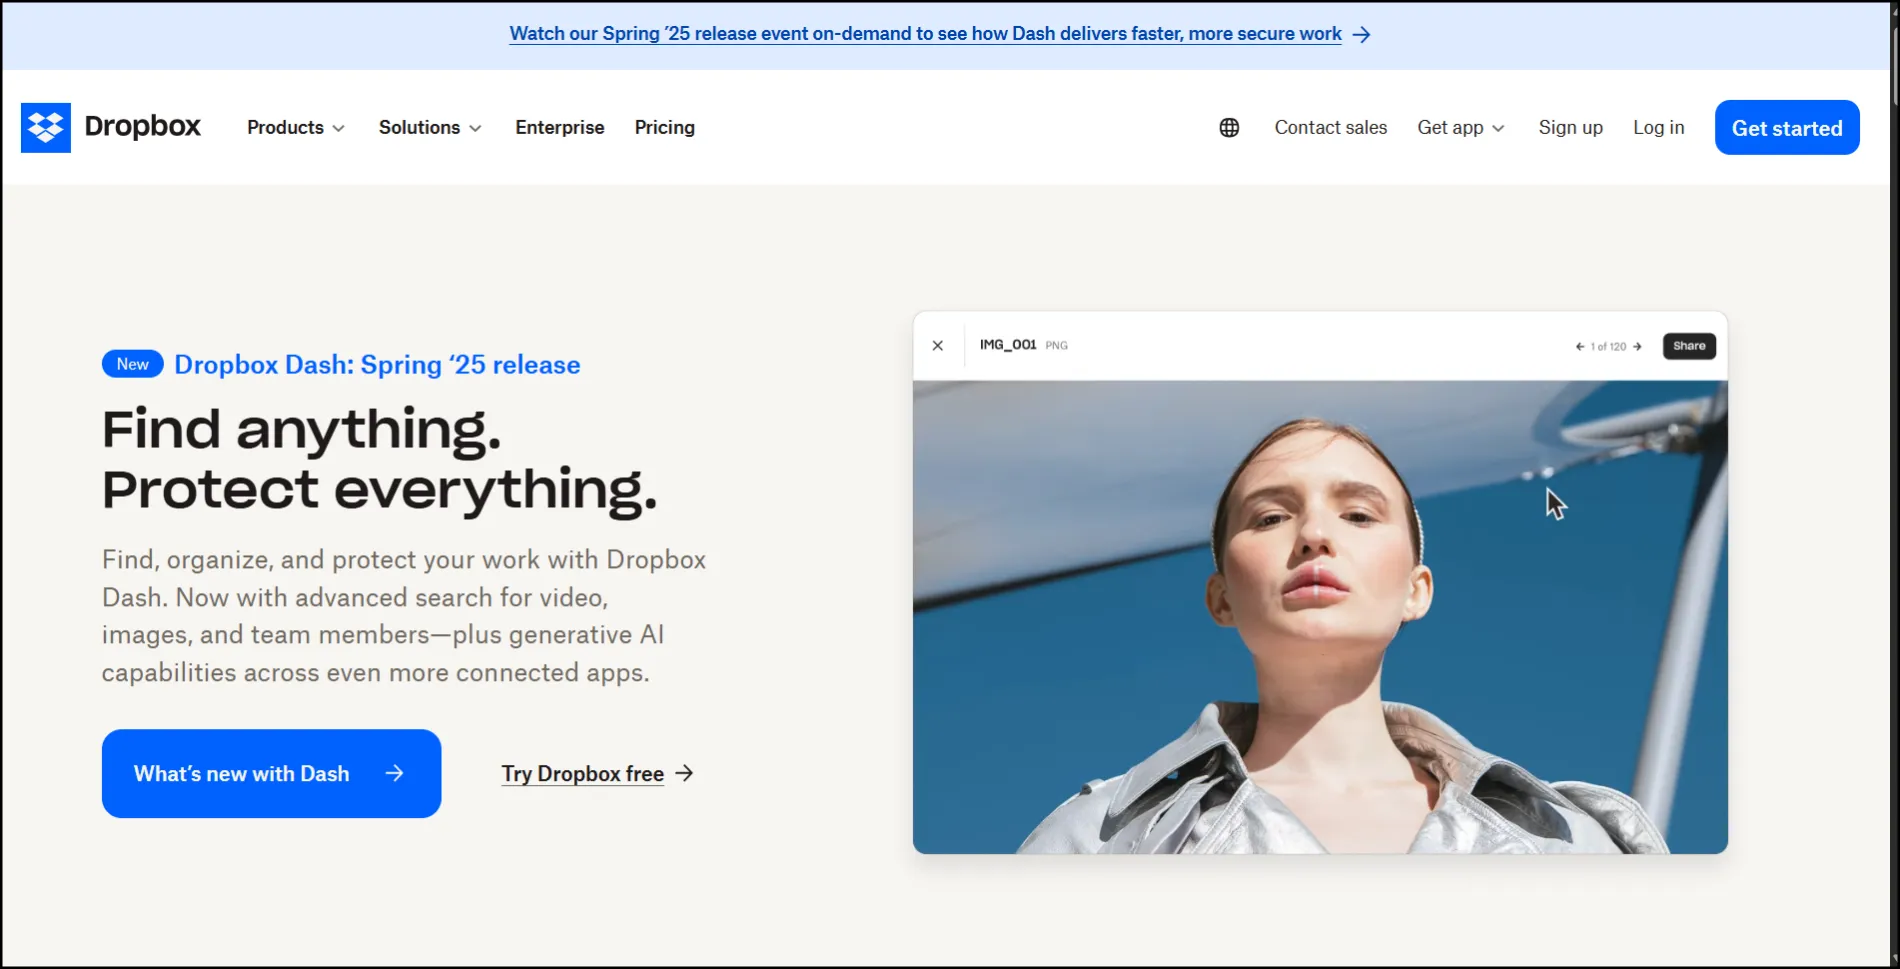Open Contact sales
The width and height of the screenshot is (1900, 969).
pos(1330,127)
